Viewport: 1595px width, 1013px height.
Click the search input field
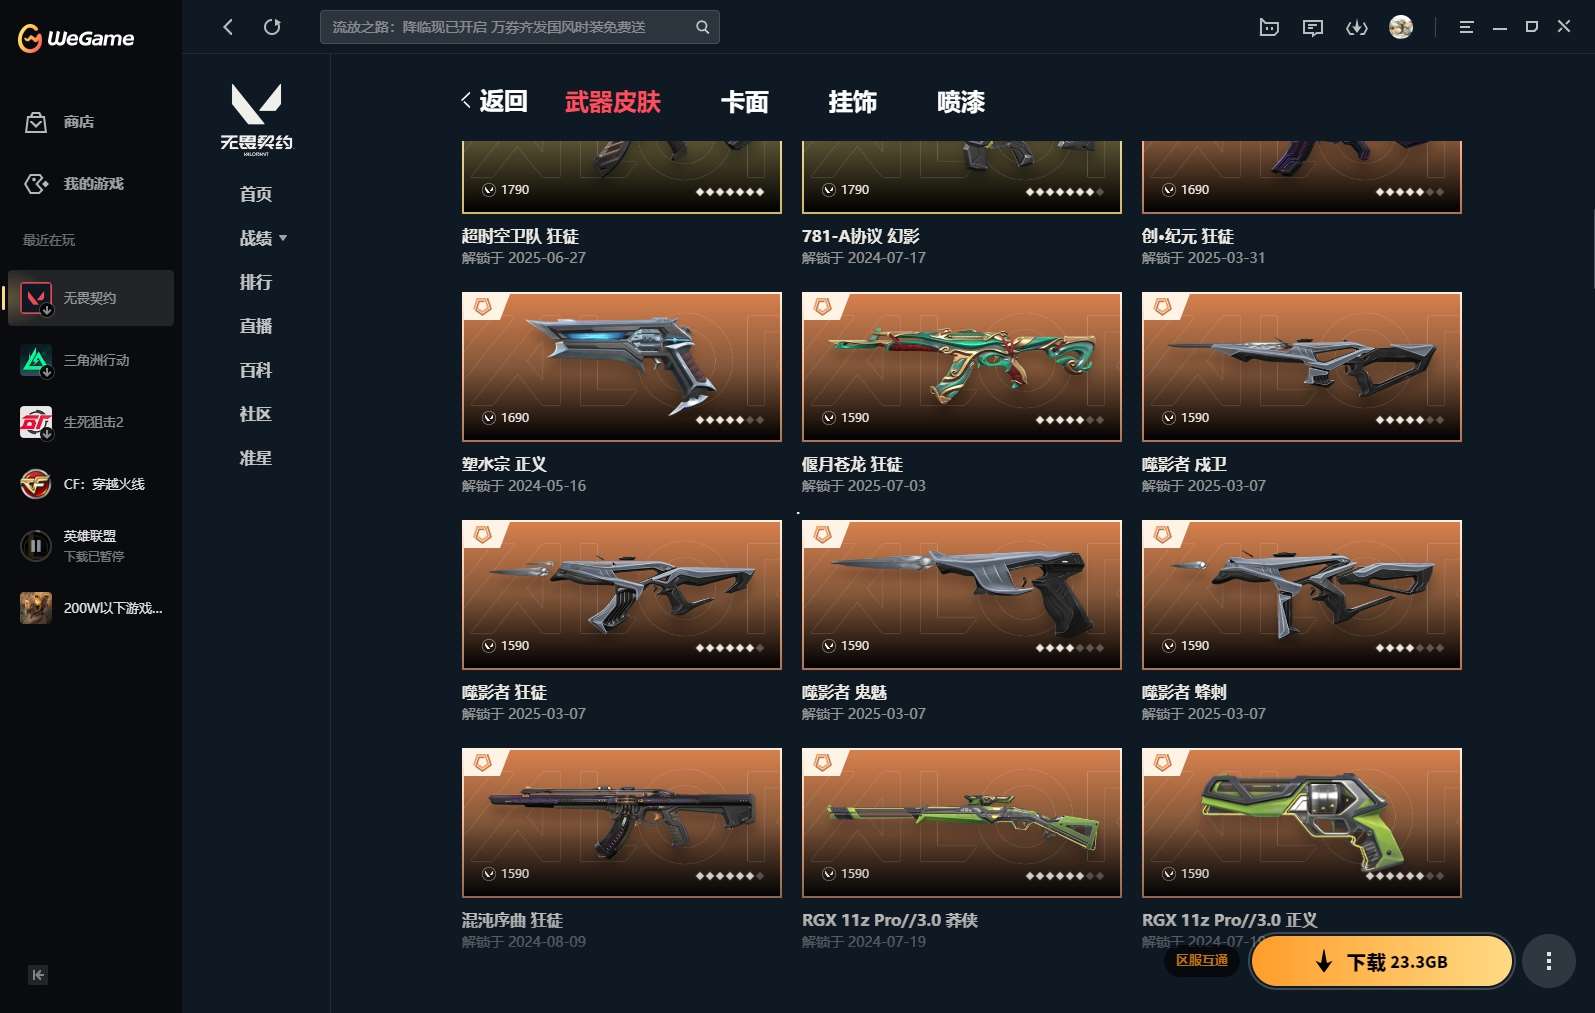click(508, 27)
